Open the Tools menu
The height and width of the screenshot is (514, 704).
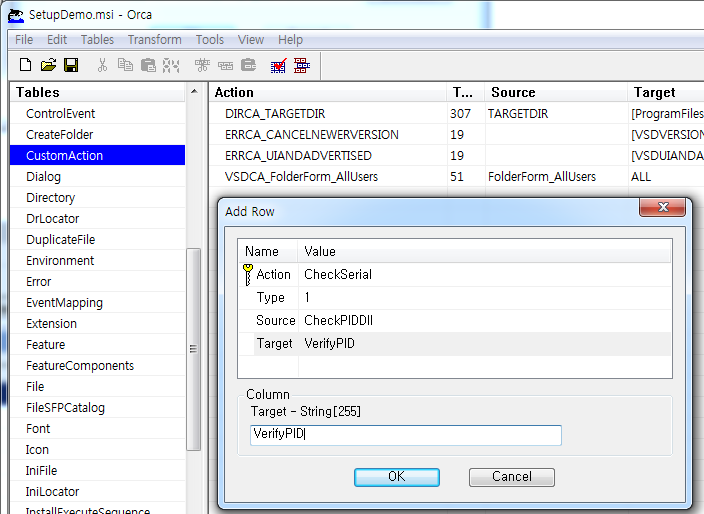[x=210, y=40]
